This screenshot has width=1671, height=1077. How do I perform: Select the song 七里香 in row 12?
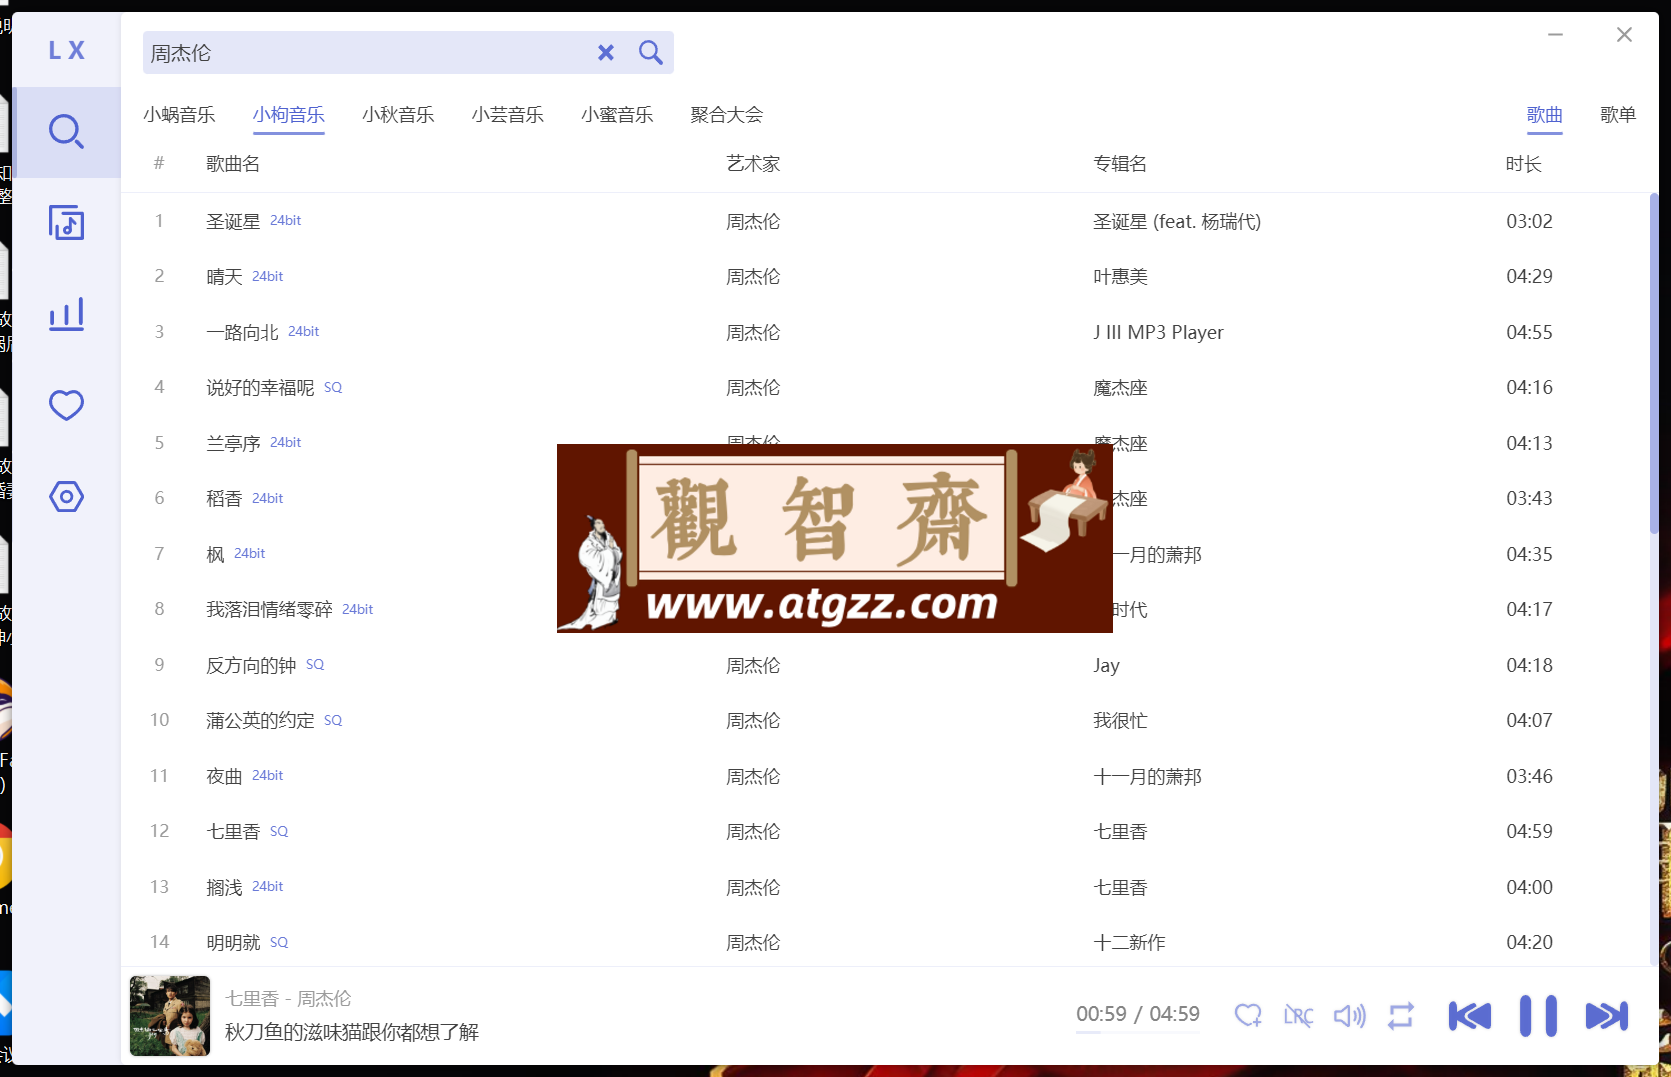pos(233,832)
